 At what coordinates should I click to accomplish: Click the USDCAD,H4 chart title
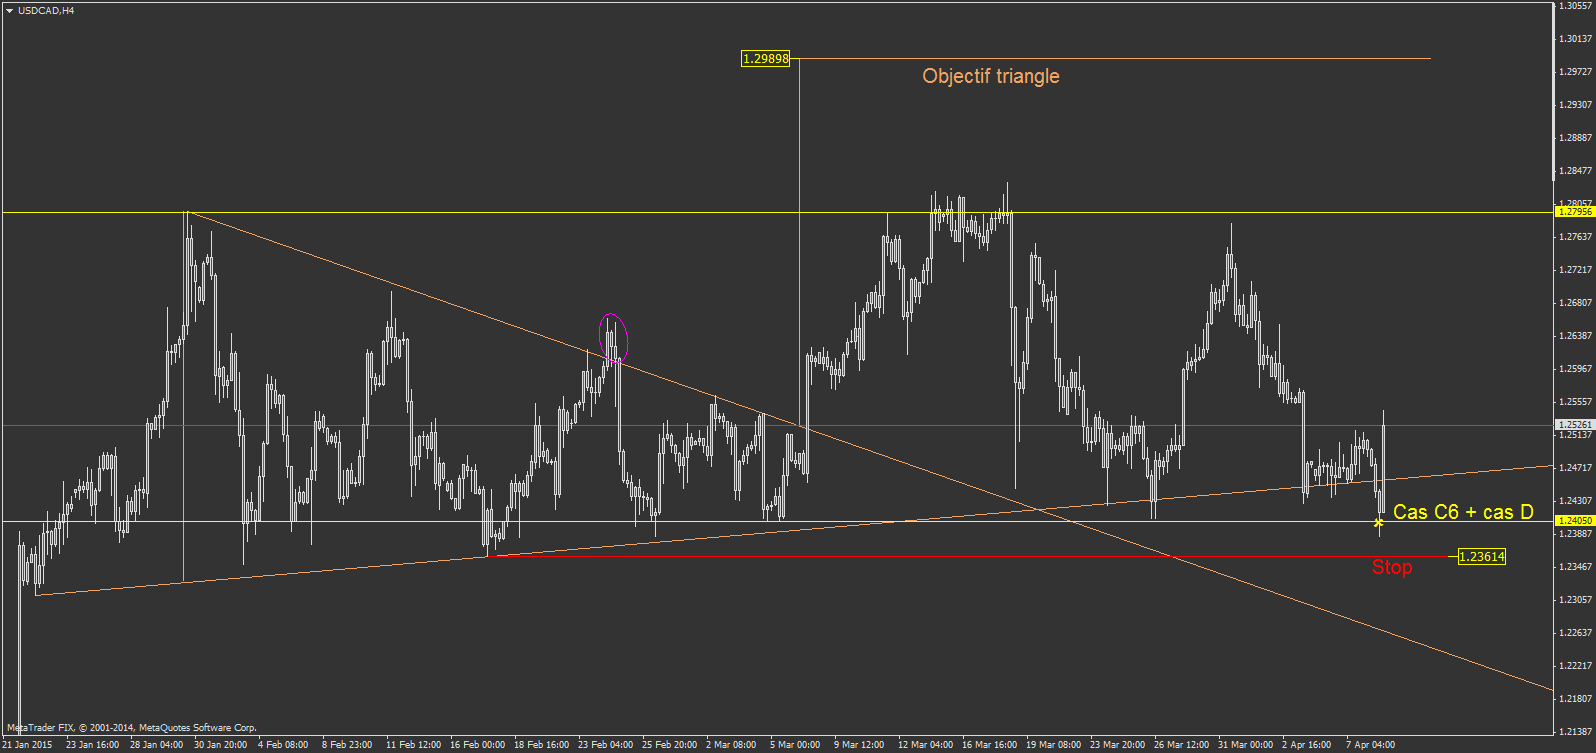point(46,11)
